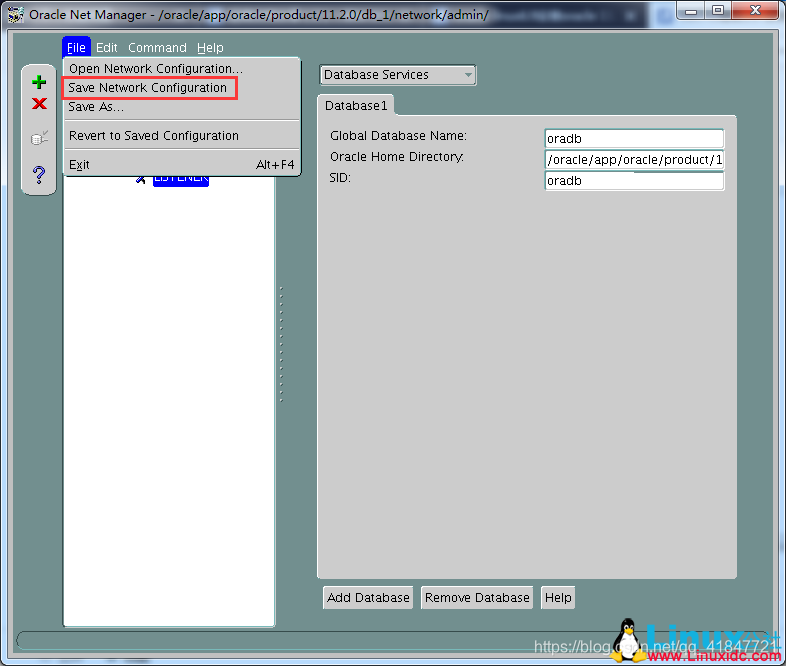Choose Revert to Saved Configuration
Image resolution: width=786 pixels, height=666 pixels.
(x=181, y=135)
